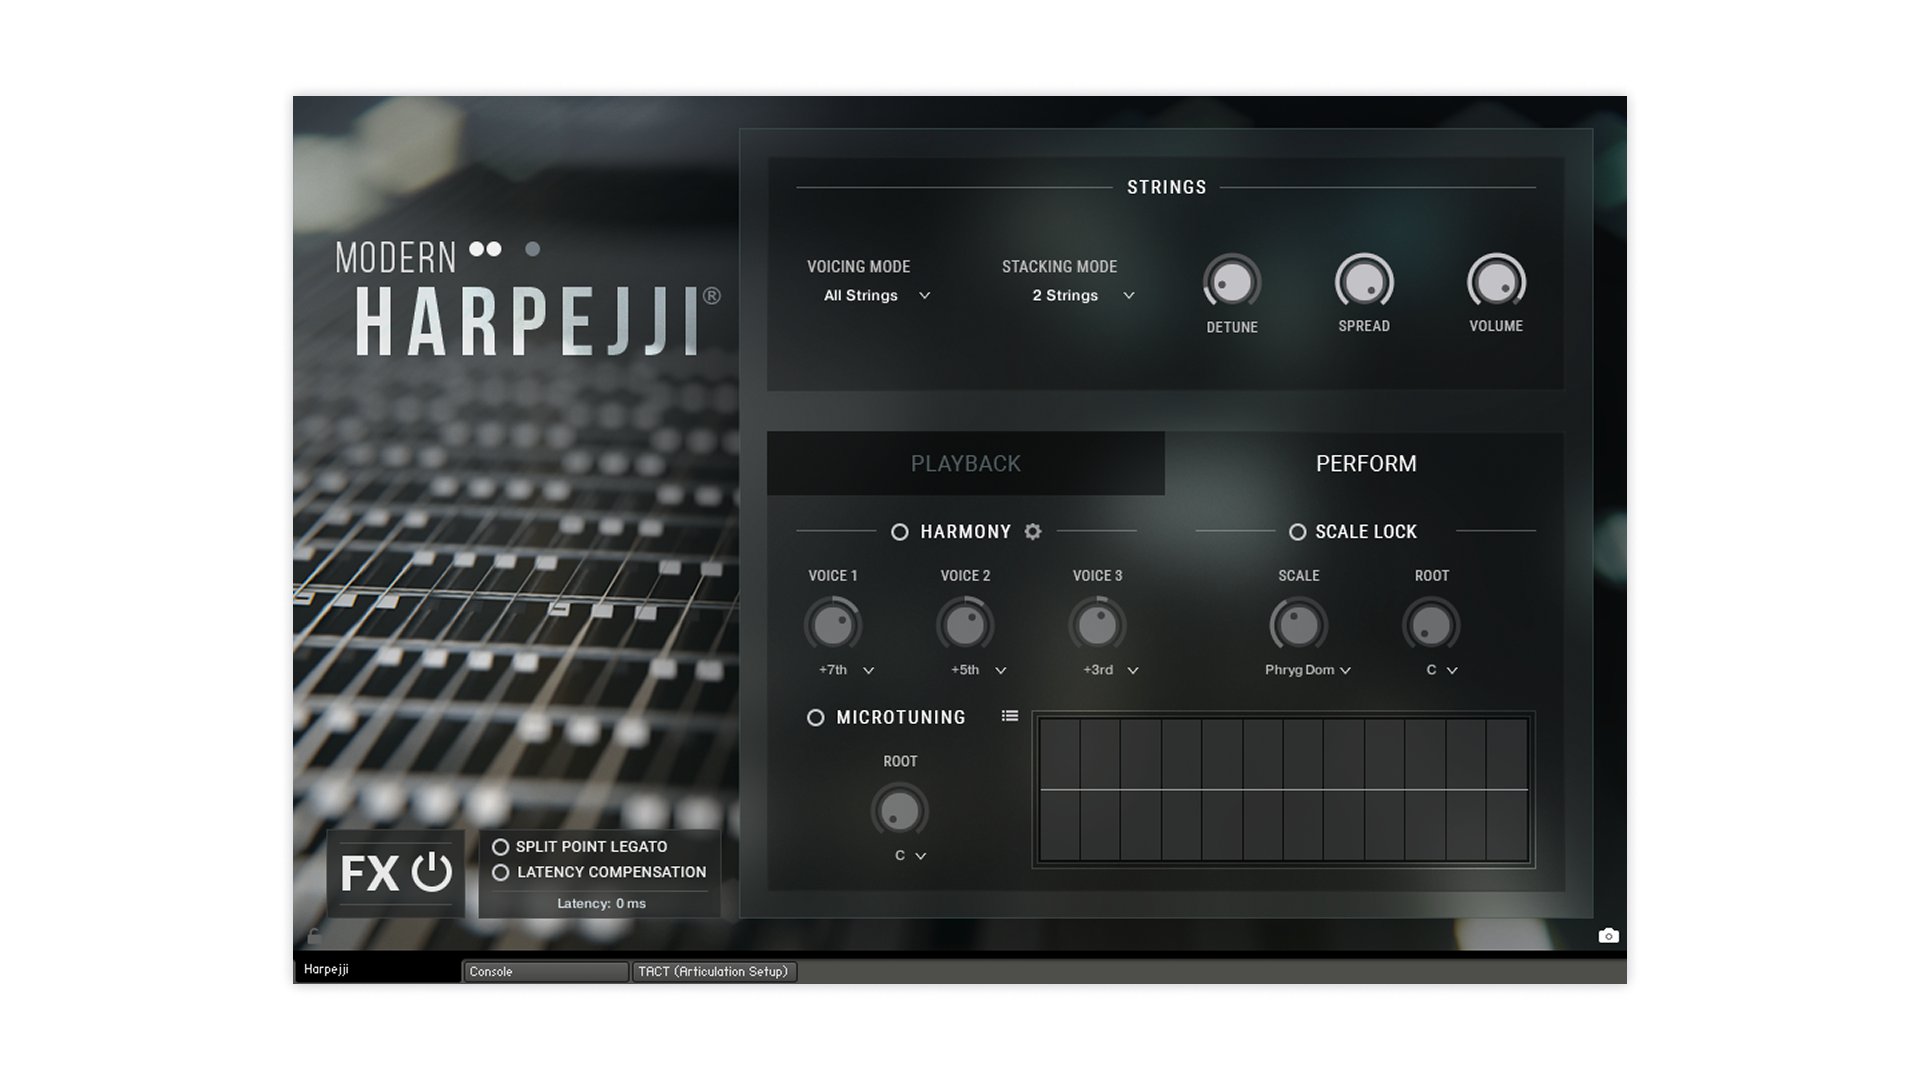Click the Scale knob
This screenshot has width=1920, height=1080.
pyautogui.click(x=1299, y=626)
